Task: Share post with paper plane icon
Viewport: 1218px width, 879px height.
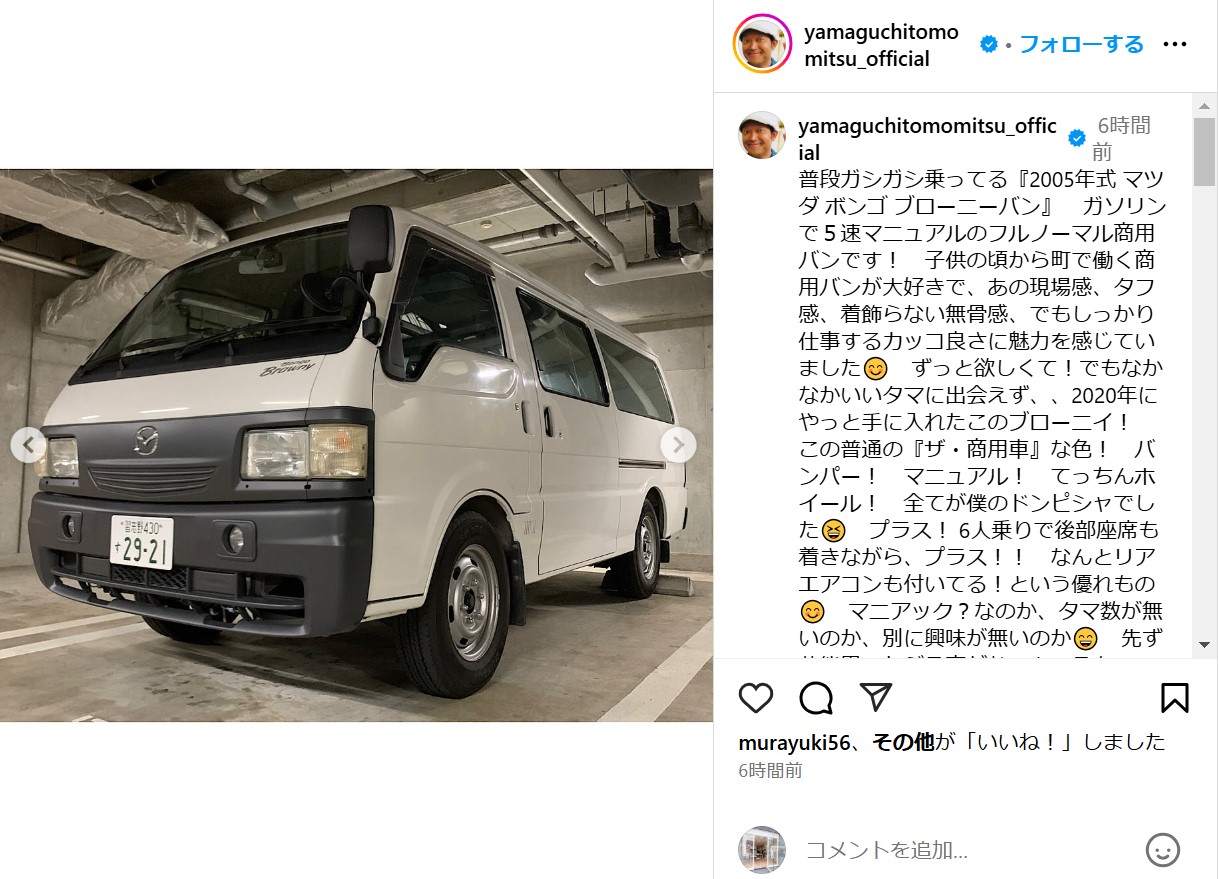Action: (875, 697)
